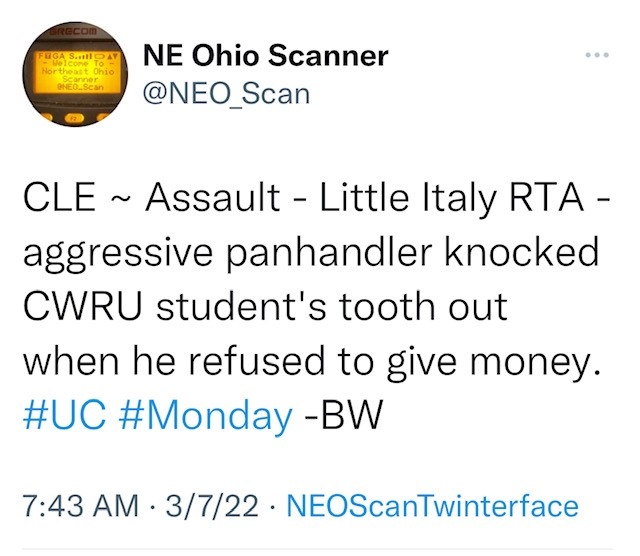Click the orange scanner screen in avatar

(78, 71)
